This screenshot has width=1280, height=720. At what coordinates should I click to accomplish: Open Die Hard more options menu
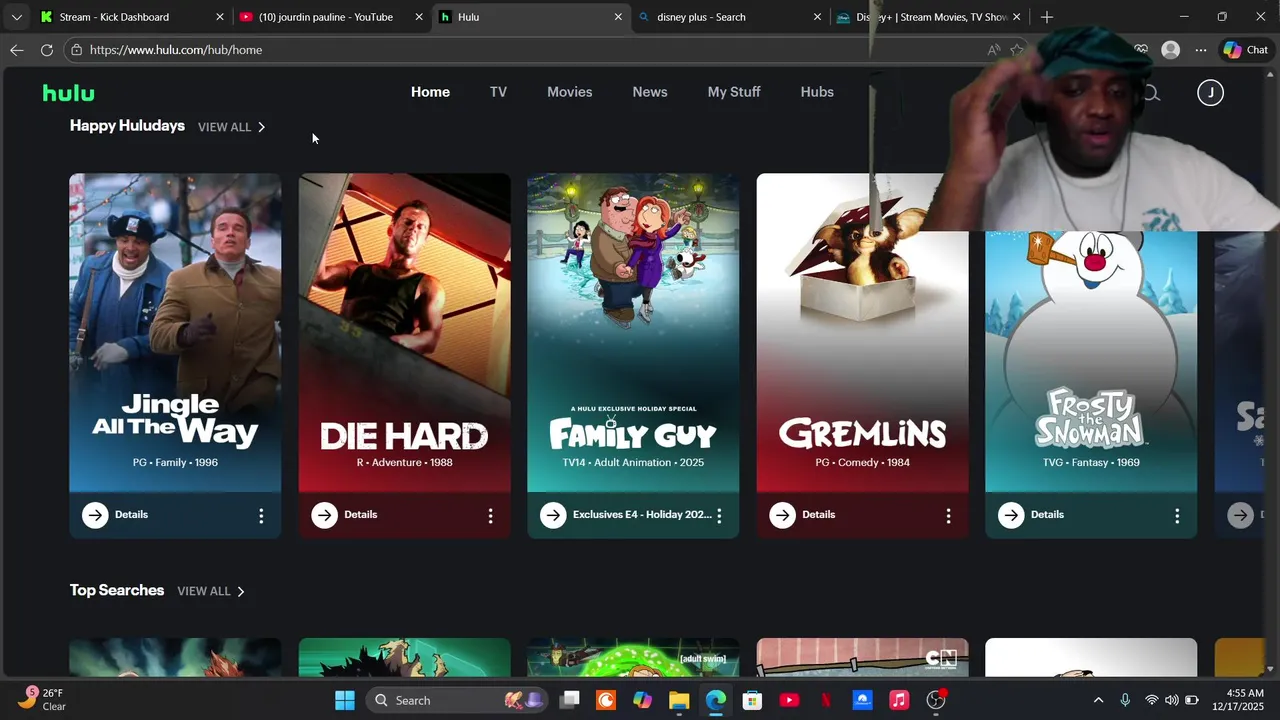pyautogui.click(x=490, y=516)
